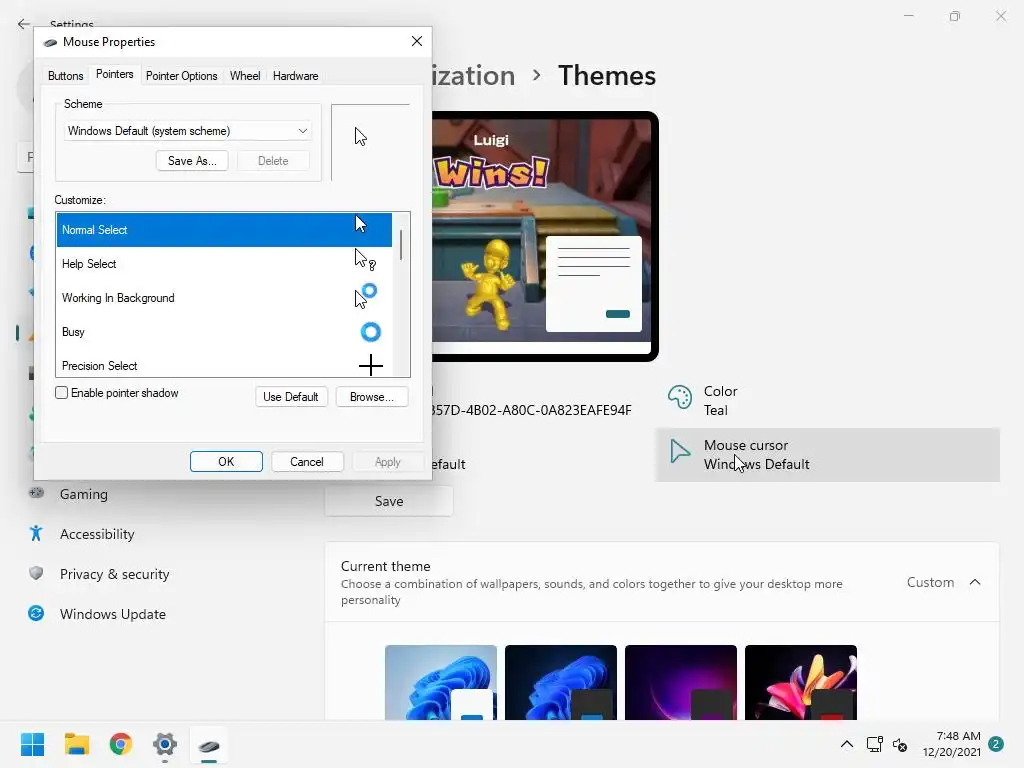Launch Google Chrome from taskbar
The image size is (1024, 768).
[121, 744]
